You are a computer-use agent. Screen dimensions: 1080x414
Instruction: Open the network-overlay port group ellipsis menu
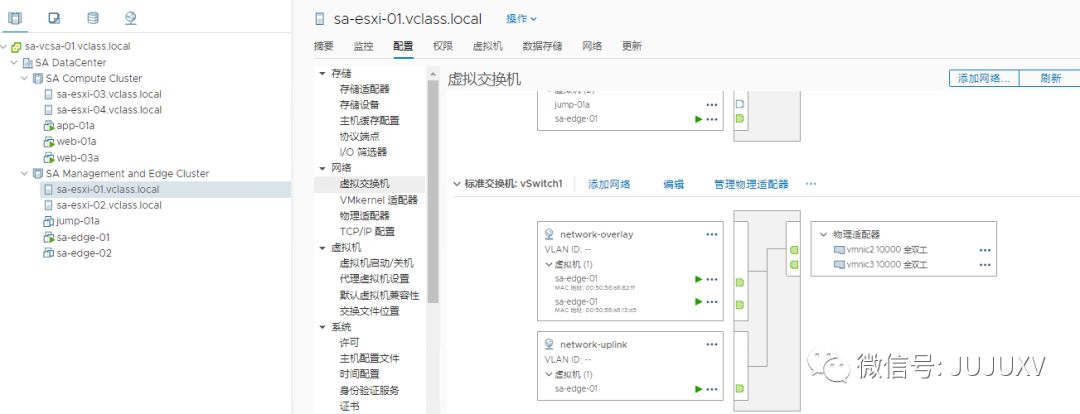(712, 234)
